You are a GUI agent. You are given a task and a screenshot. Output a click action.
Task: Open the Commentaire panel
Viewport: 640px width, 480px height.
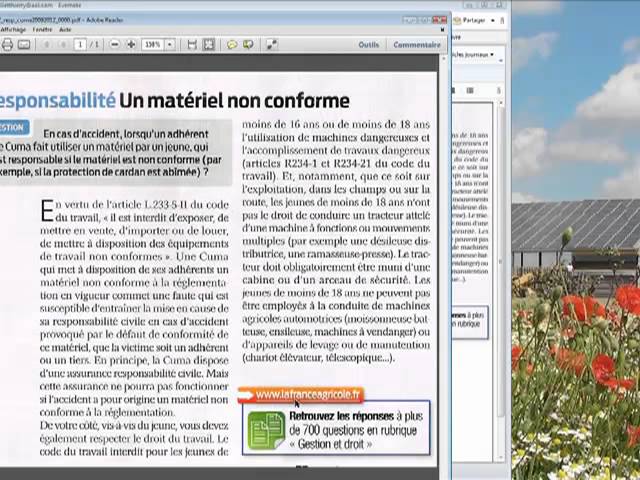tap(417, 45)
